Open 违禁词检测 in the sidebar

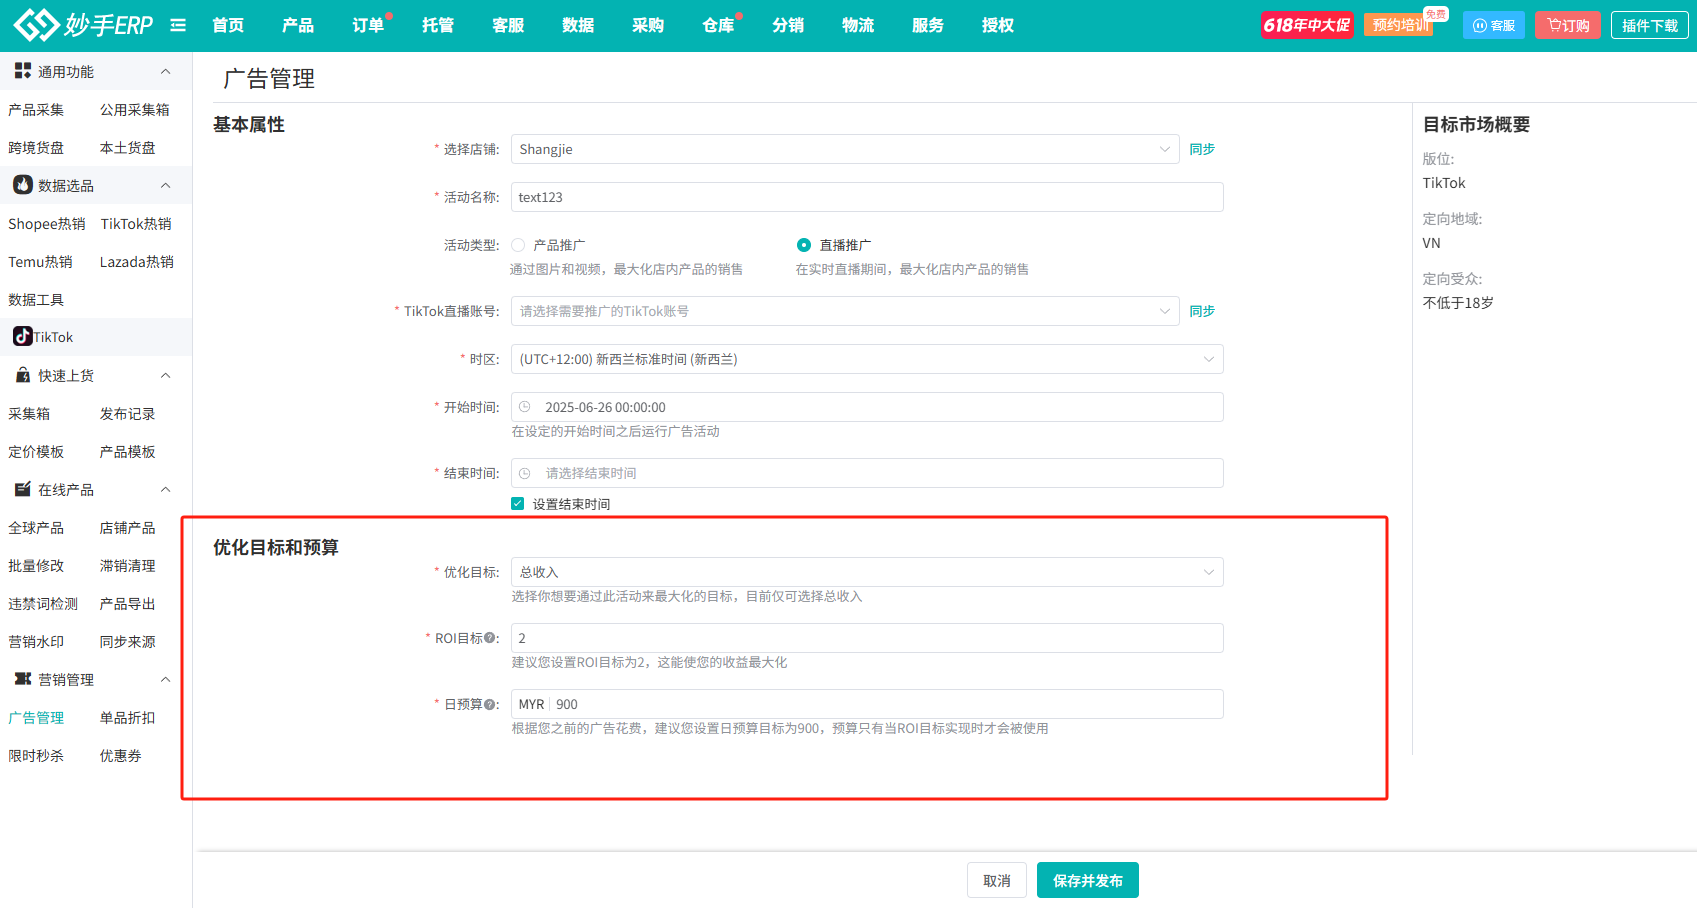point(43,604)
